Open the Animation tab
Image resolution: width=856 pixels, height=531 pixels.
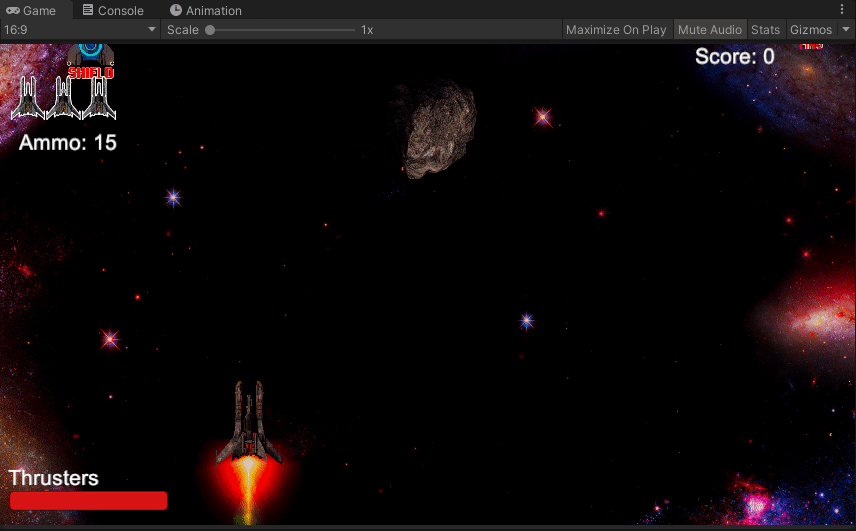click(x=206, y=10)
